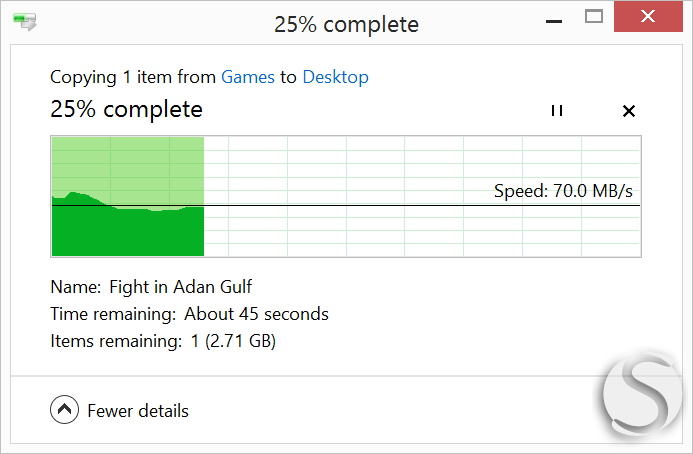The image size is (693, 454).
Task: Click the Fewer details label
Action: (138, 411)
